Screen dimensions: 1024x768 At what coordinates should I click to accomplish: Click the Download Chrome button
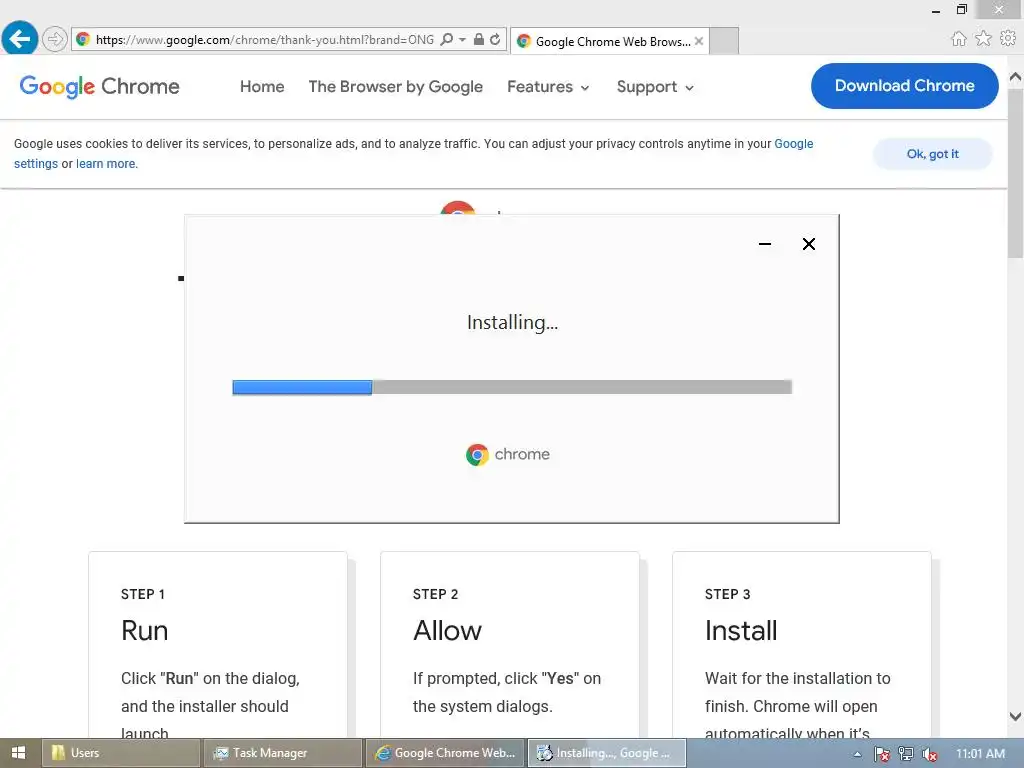904,86
